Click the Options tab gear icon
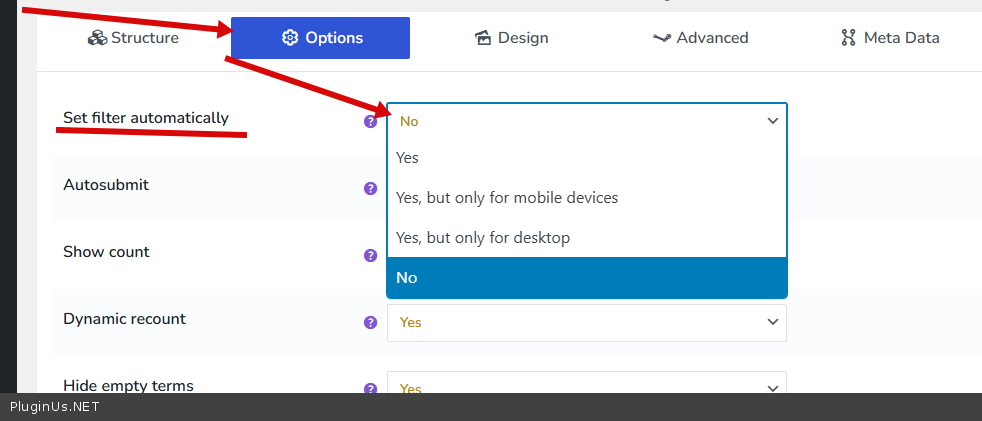The height and width of the screenshot is (421, 982). pos(290,38)
